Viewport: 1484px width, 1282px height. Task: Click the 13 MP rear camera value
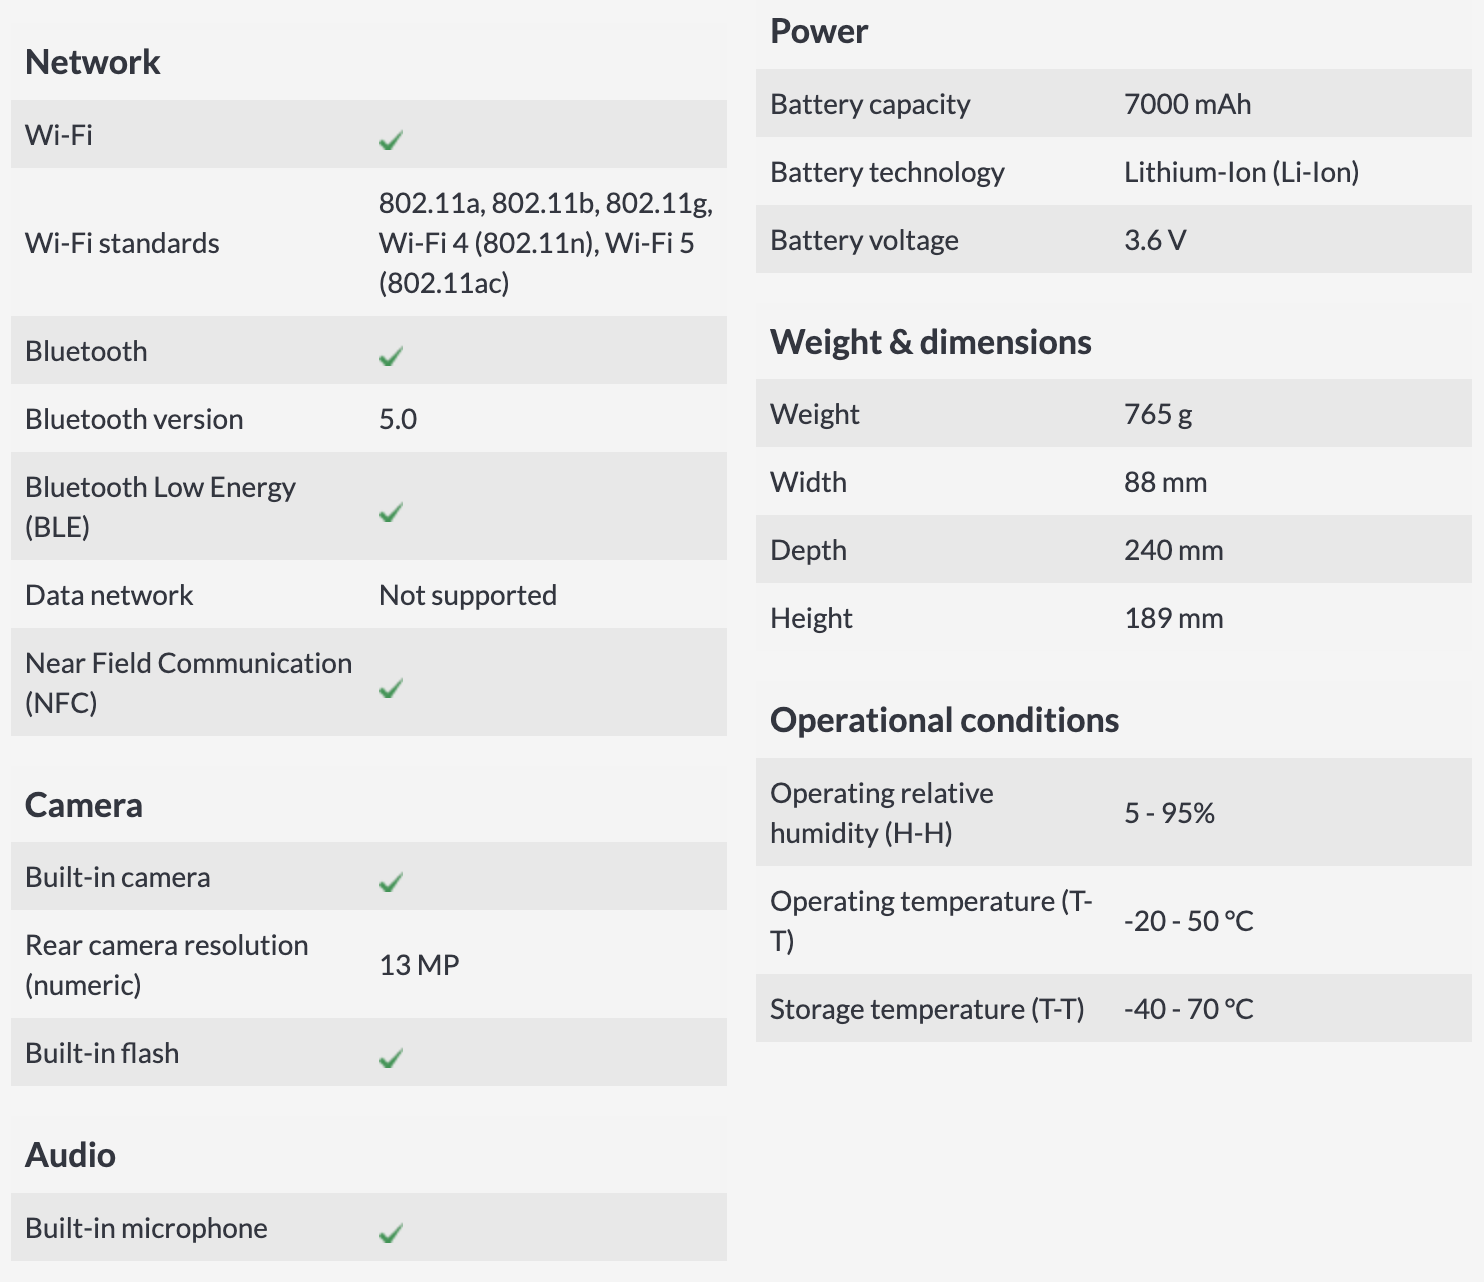click(x=419, y=965)
